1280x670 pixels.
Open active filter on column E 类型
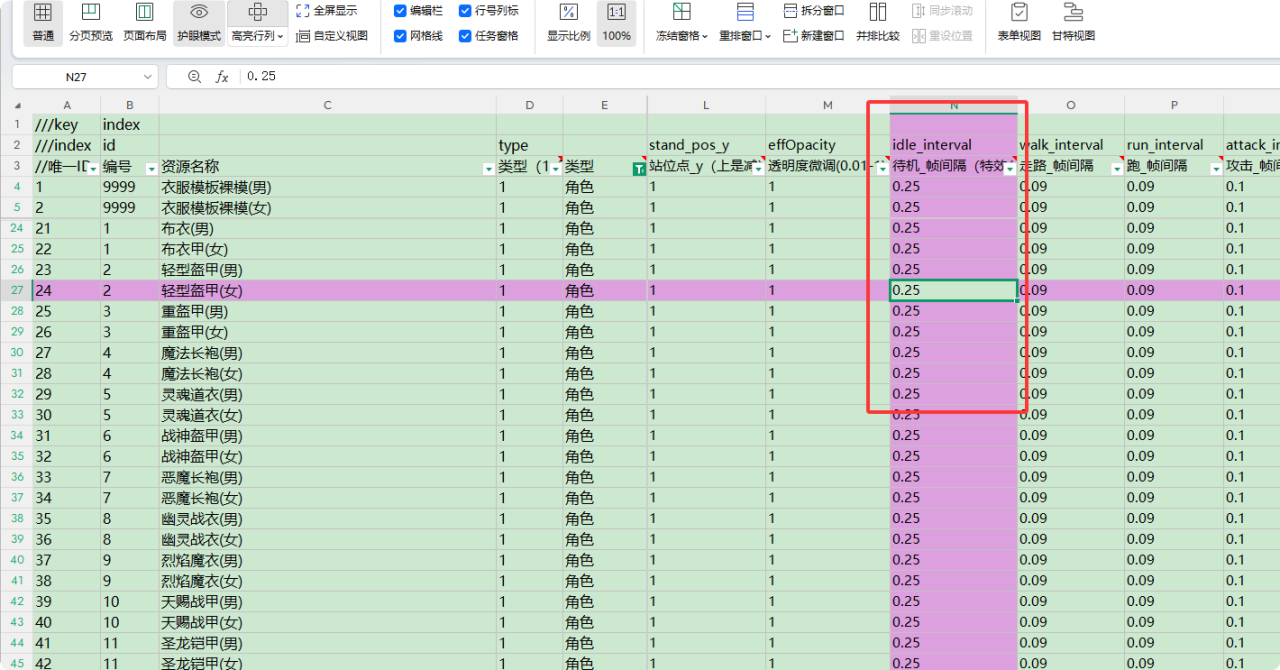tap(639, 169)
